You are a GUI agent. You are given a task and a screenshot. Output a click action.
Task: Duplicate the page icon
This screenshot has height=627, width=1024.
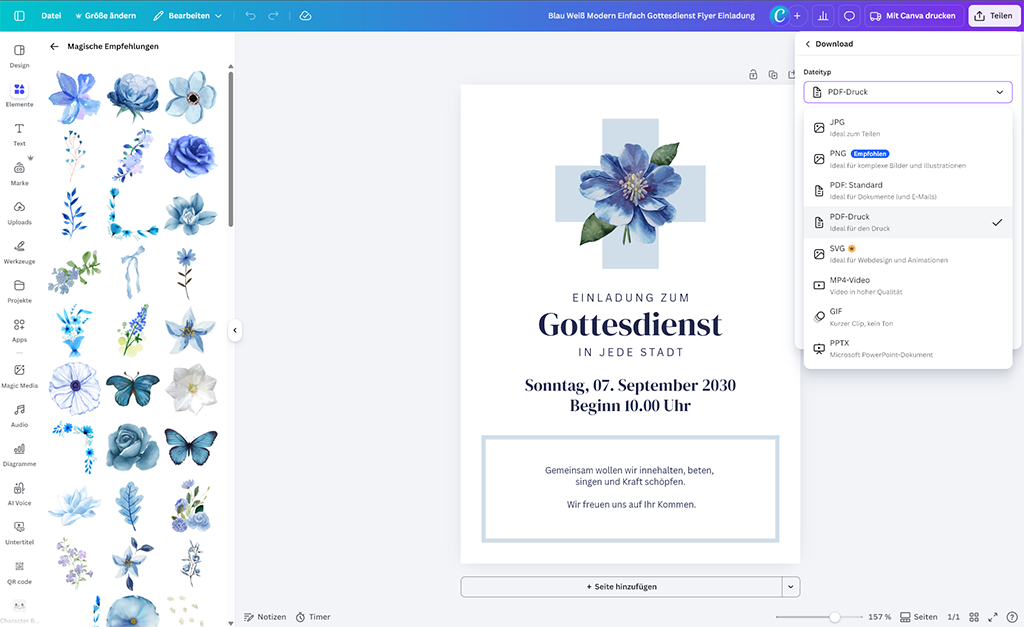773,74
